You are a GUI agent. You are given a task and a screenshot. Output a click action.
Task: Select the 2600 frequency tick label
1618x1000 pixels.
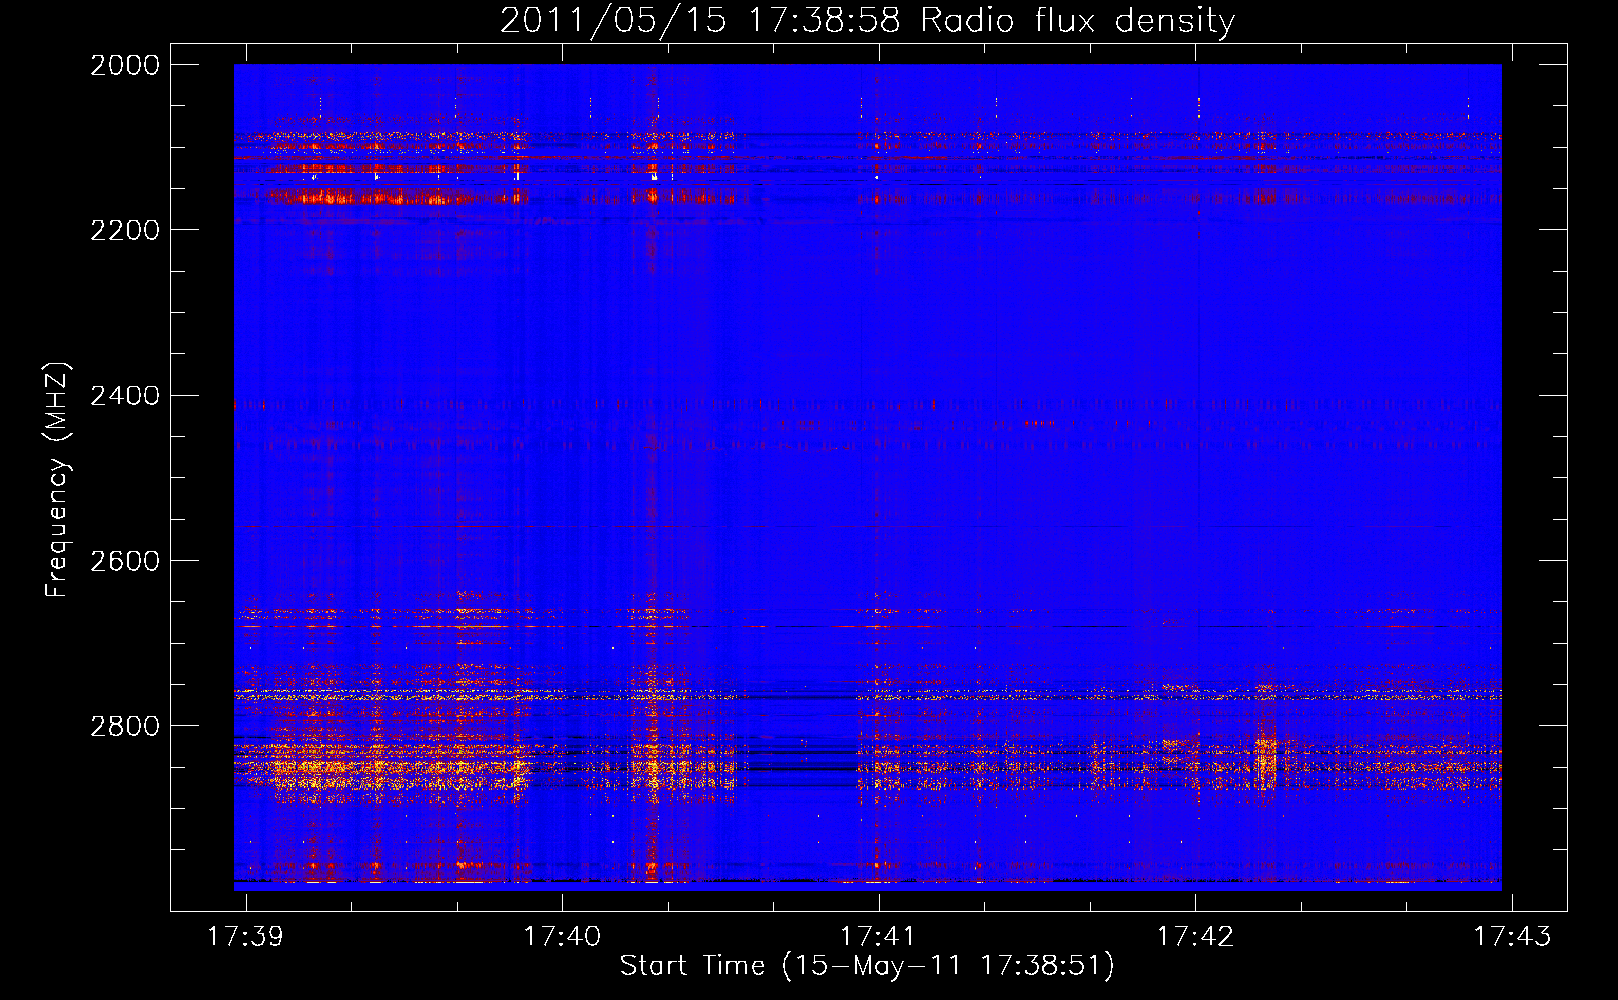[125, 561]
